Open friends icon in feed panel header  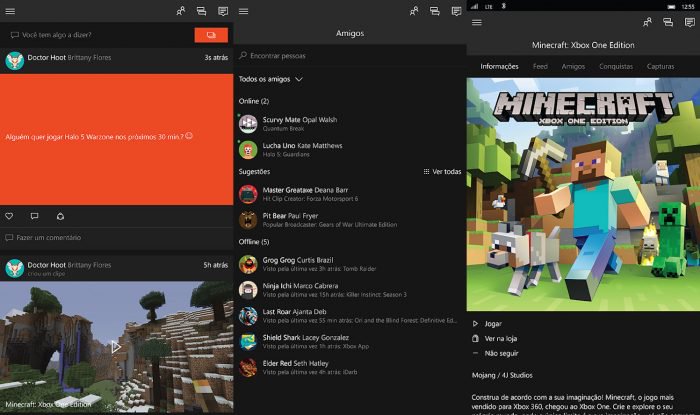[x=180, y=11]
